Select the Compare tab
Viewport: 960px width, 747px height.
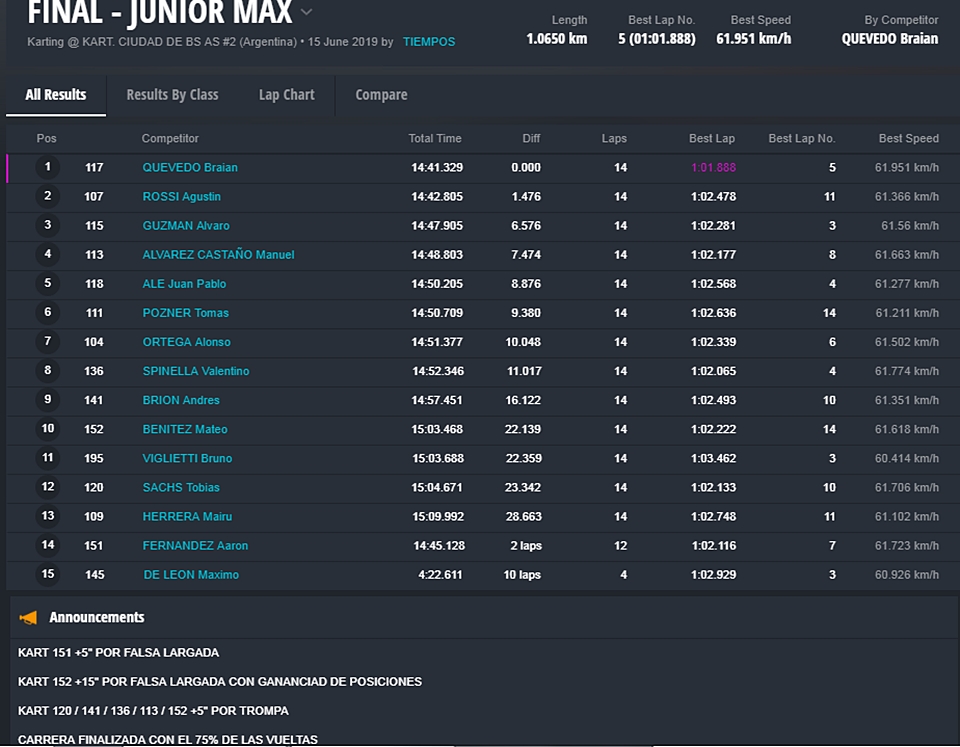[381, 95]
